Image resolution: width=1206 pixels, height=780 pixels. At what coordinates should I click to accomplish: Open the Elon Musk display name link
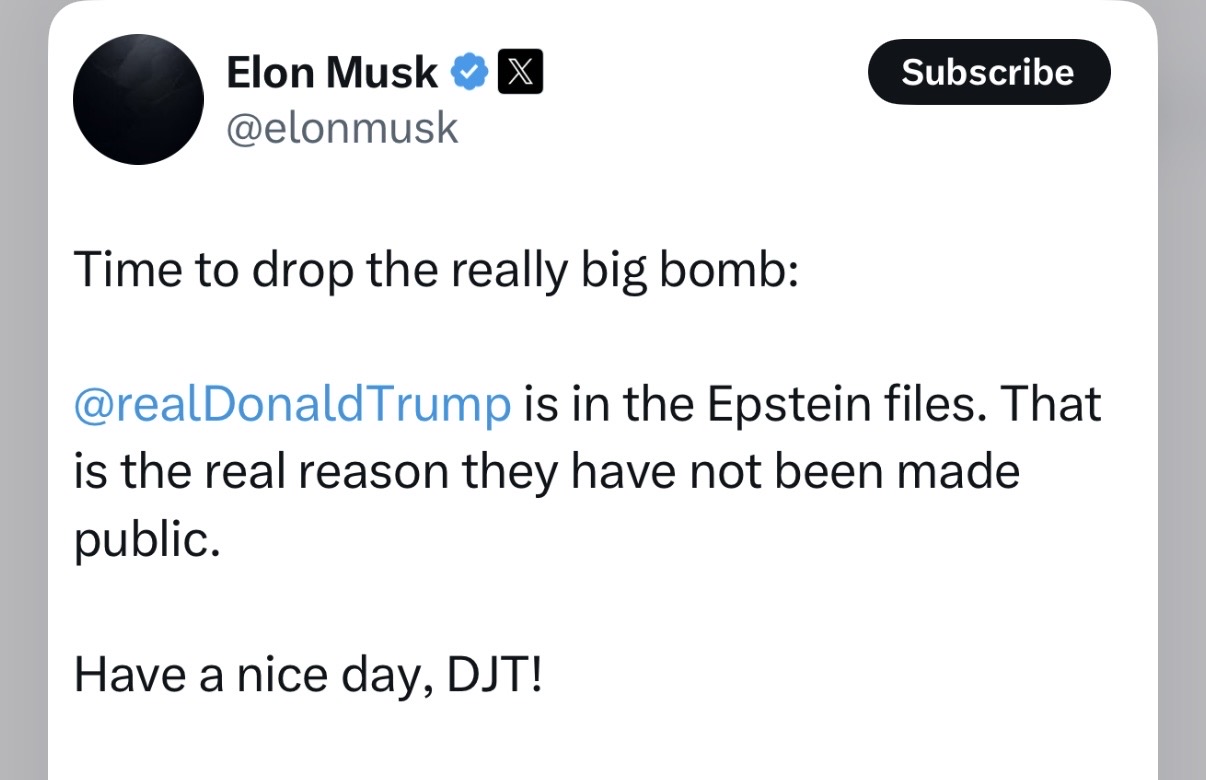coord(333,73)
